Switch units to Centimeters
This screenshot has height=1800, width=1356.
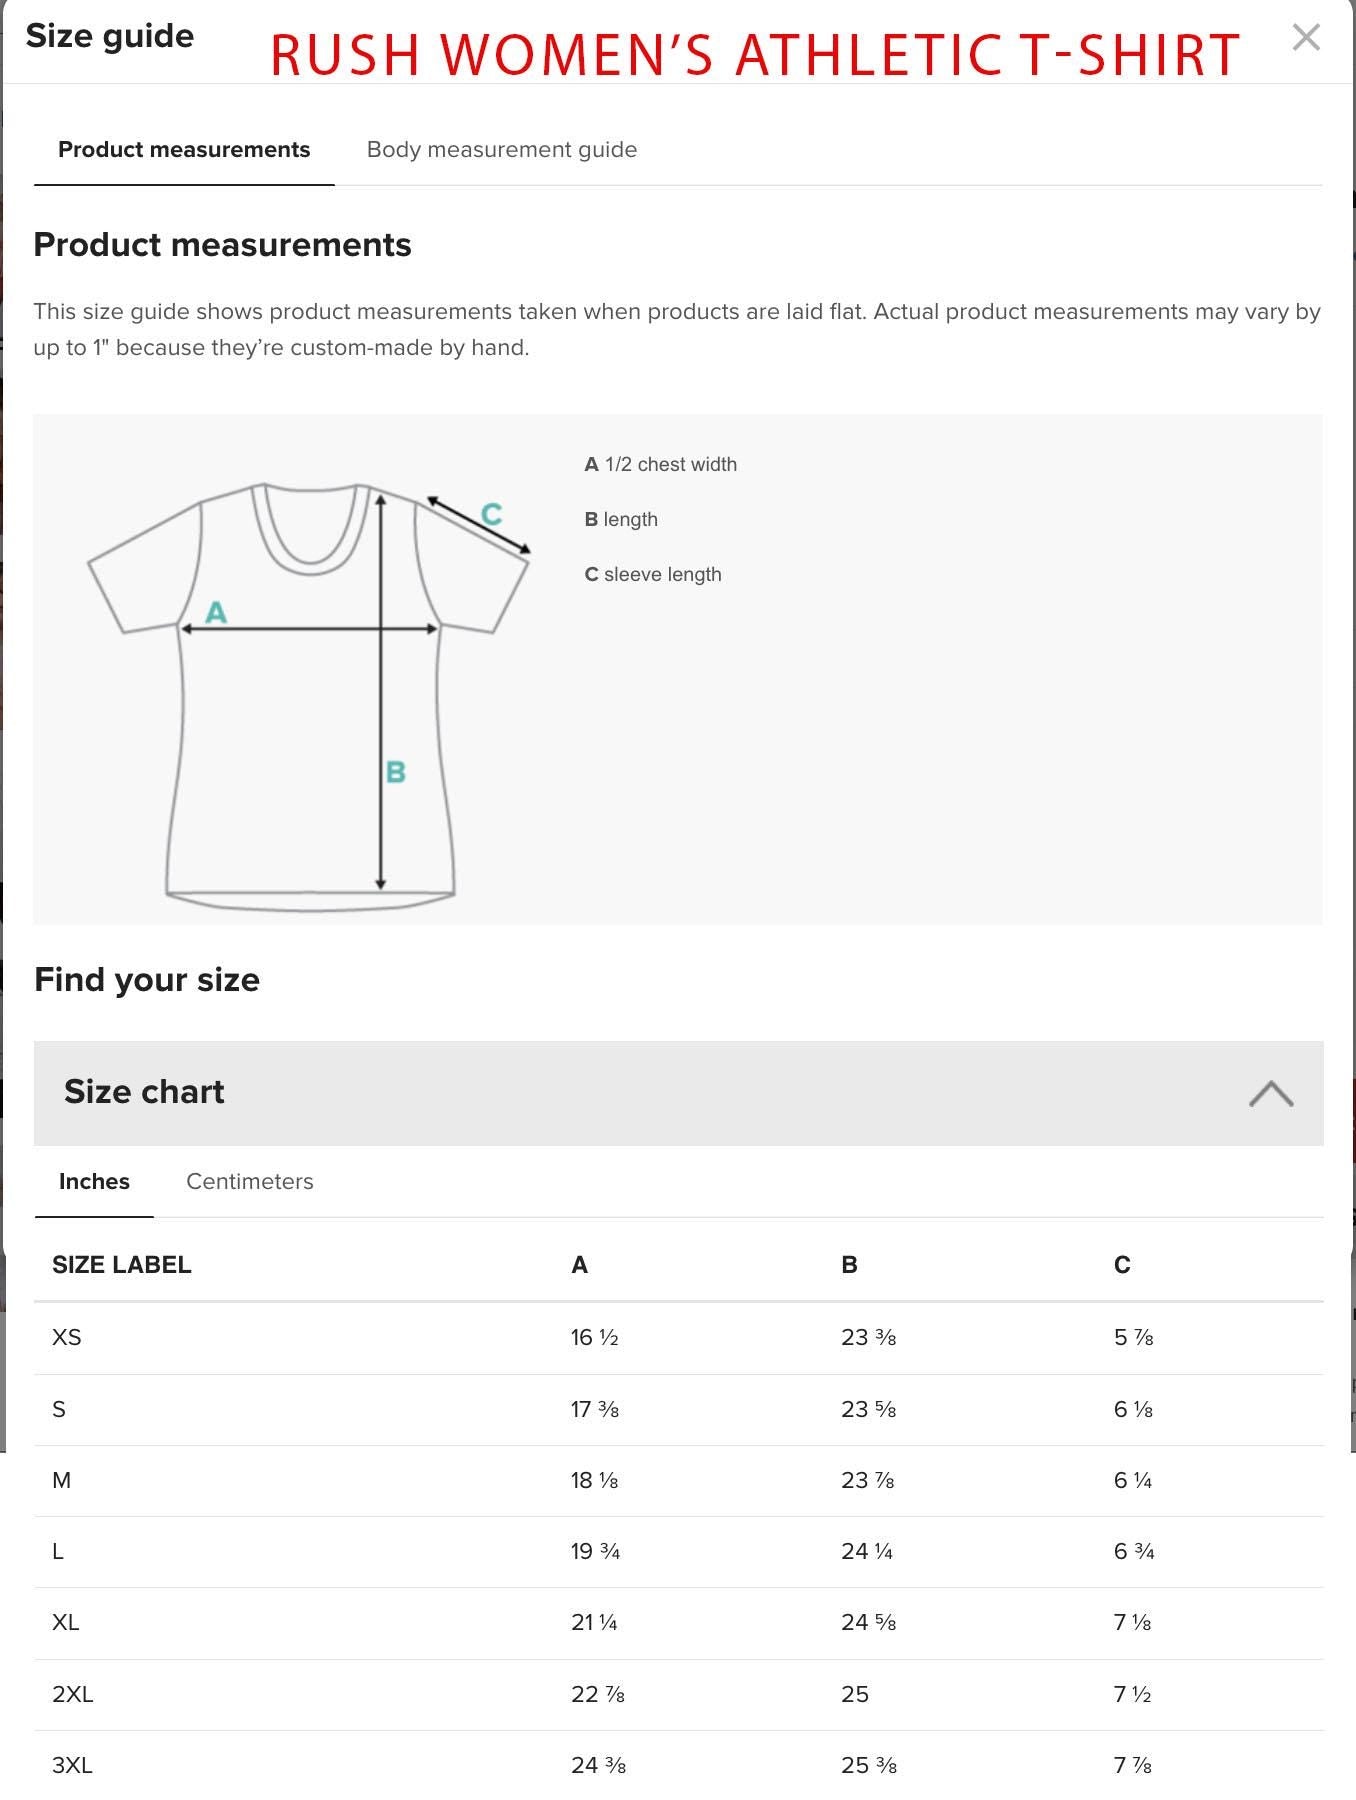(249, 1181)
